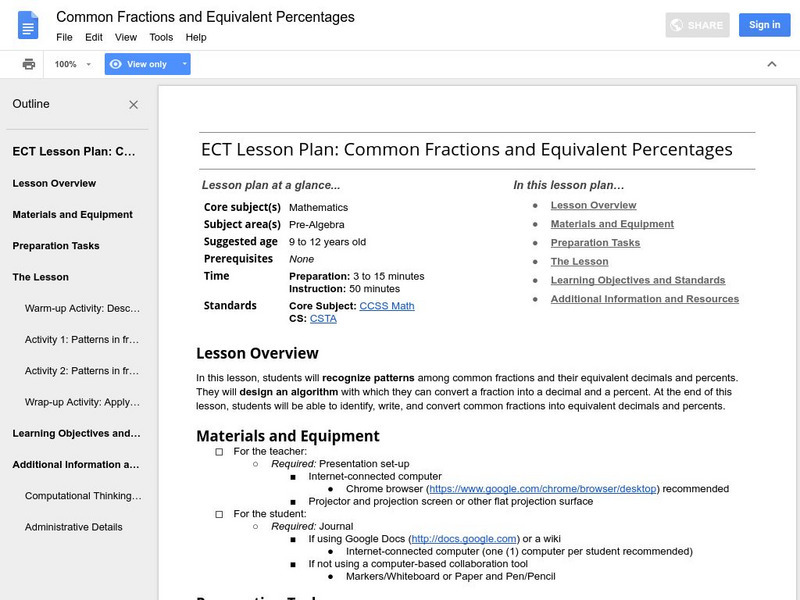Click the globe Share button
The image size is (800, 600).
pyautogui.click(x=698, y=25)
